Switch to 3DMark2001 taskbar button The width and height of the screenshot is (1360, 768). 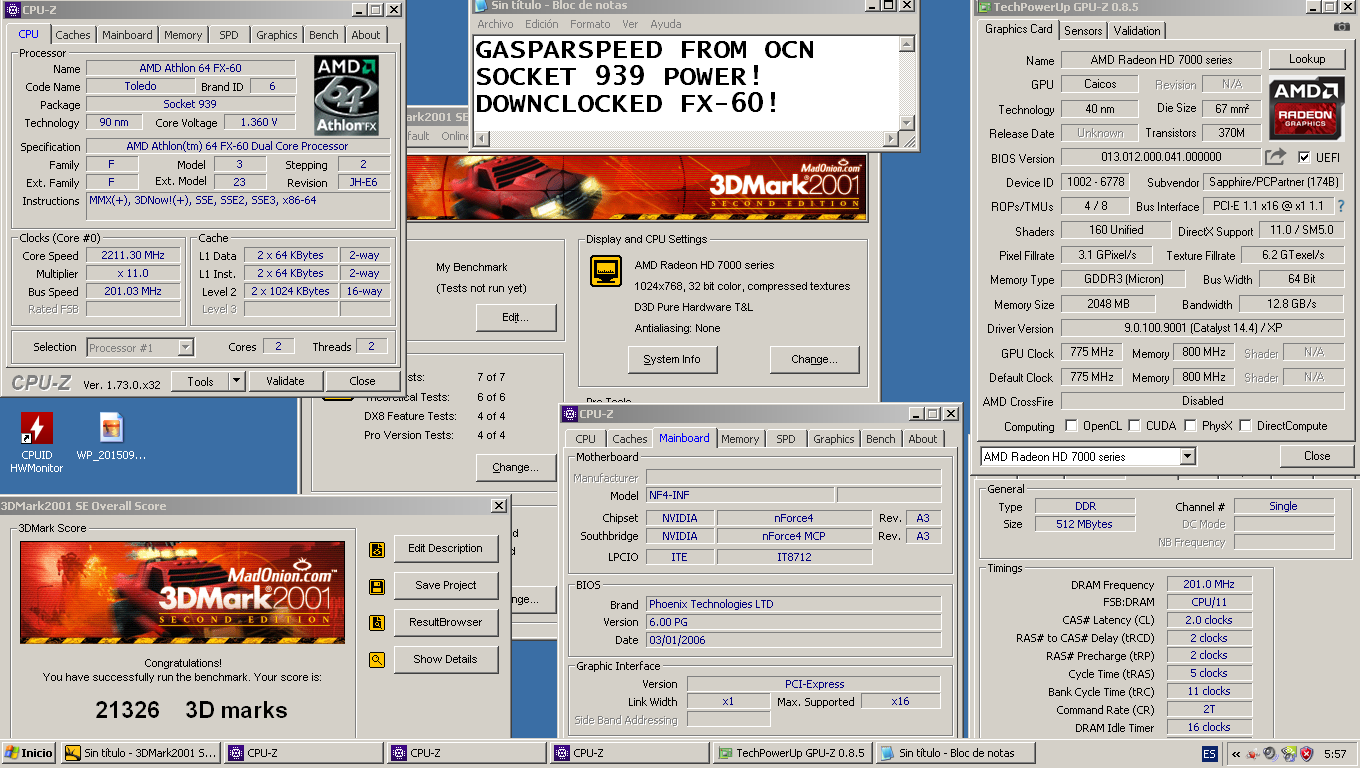[x=141, y=753]
